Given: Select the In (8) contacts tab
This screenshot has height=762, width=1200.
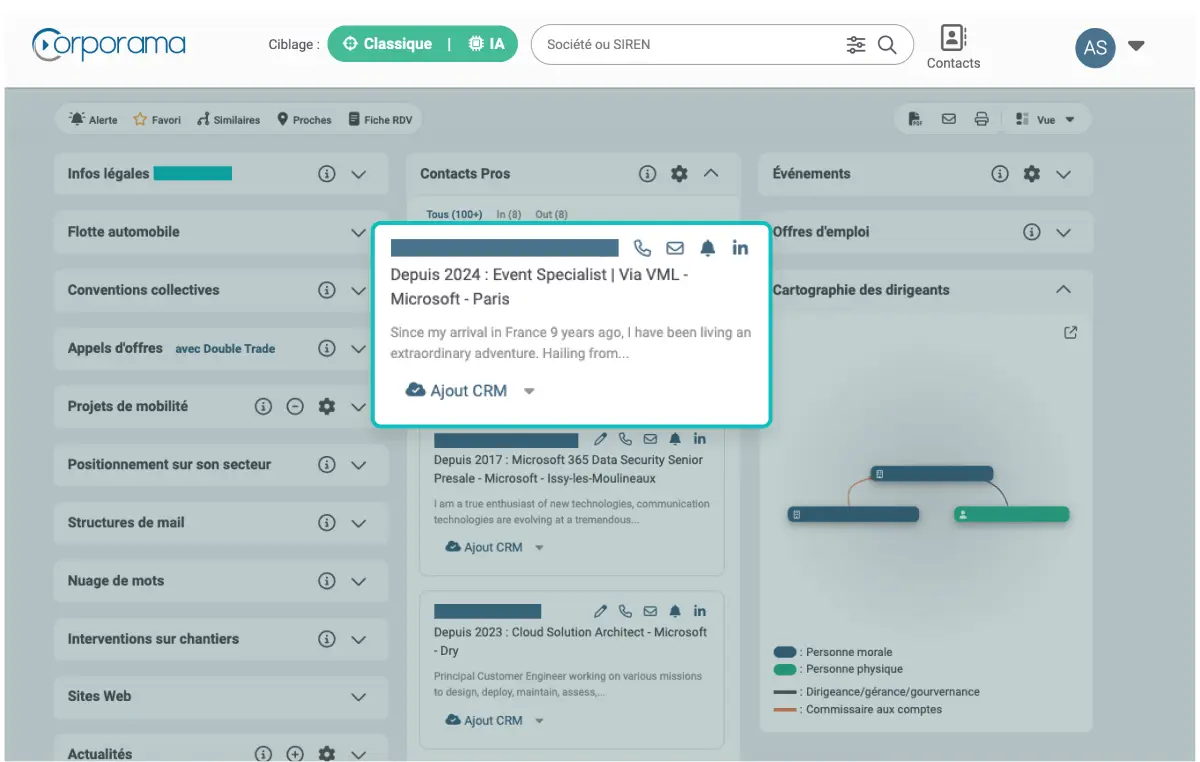Looking at the screenshot, I should tap(509, 214).
